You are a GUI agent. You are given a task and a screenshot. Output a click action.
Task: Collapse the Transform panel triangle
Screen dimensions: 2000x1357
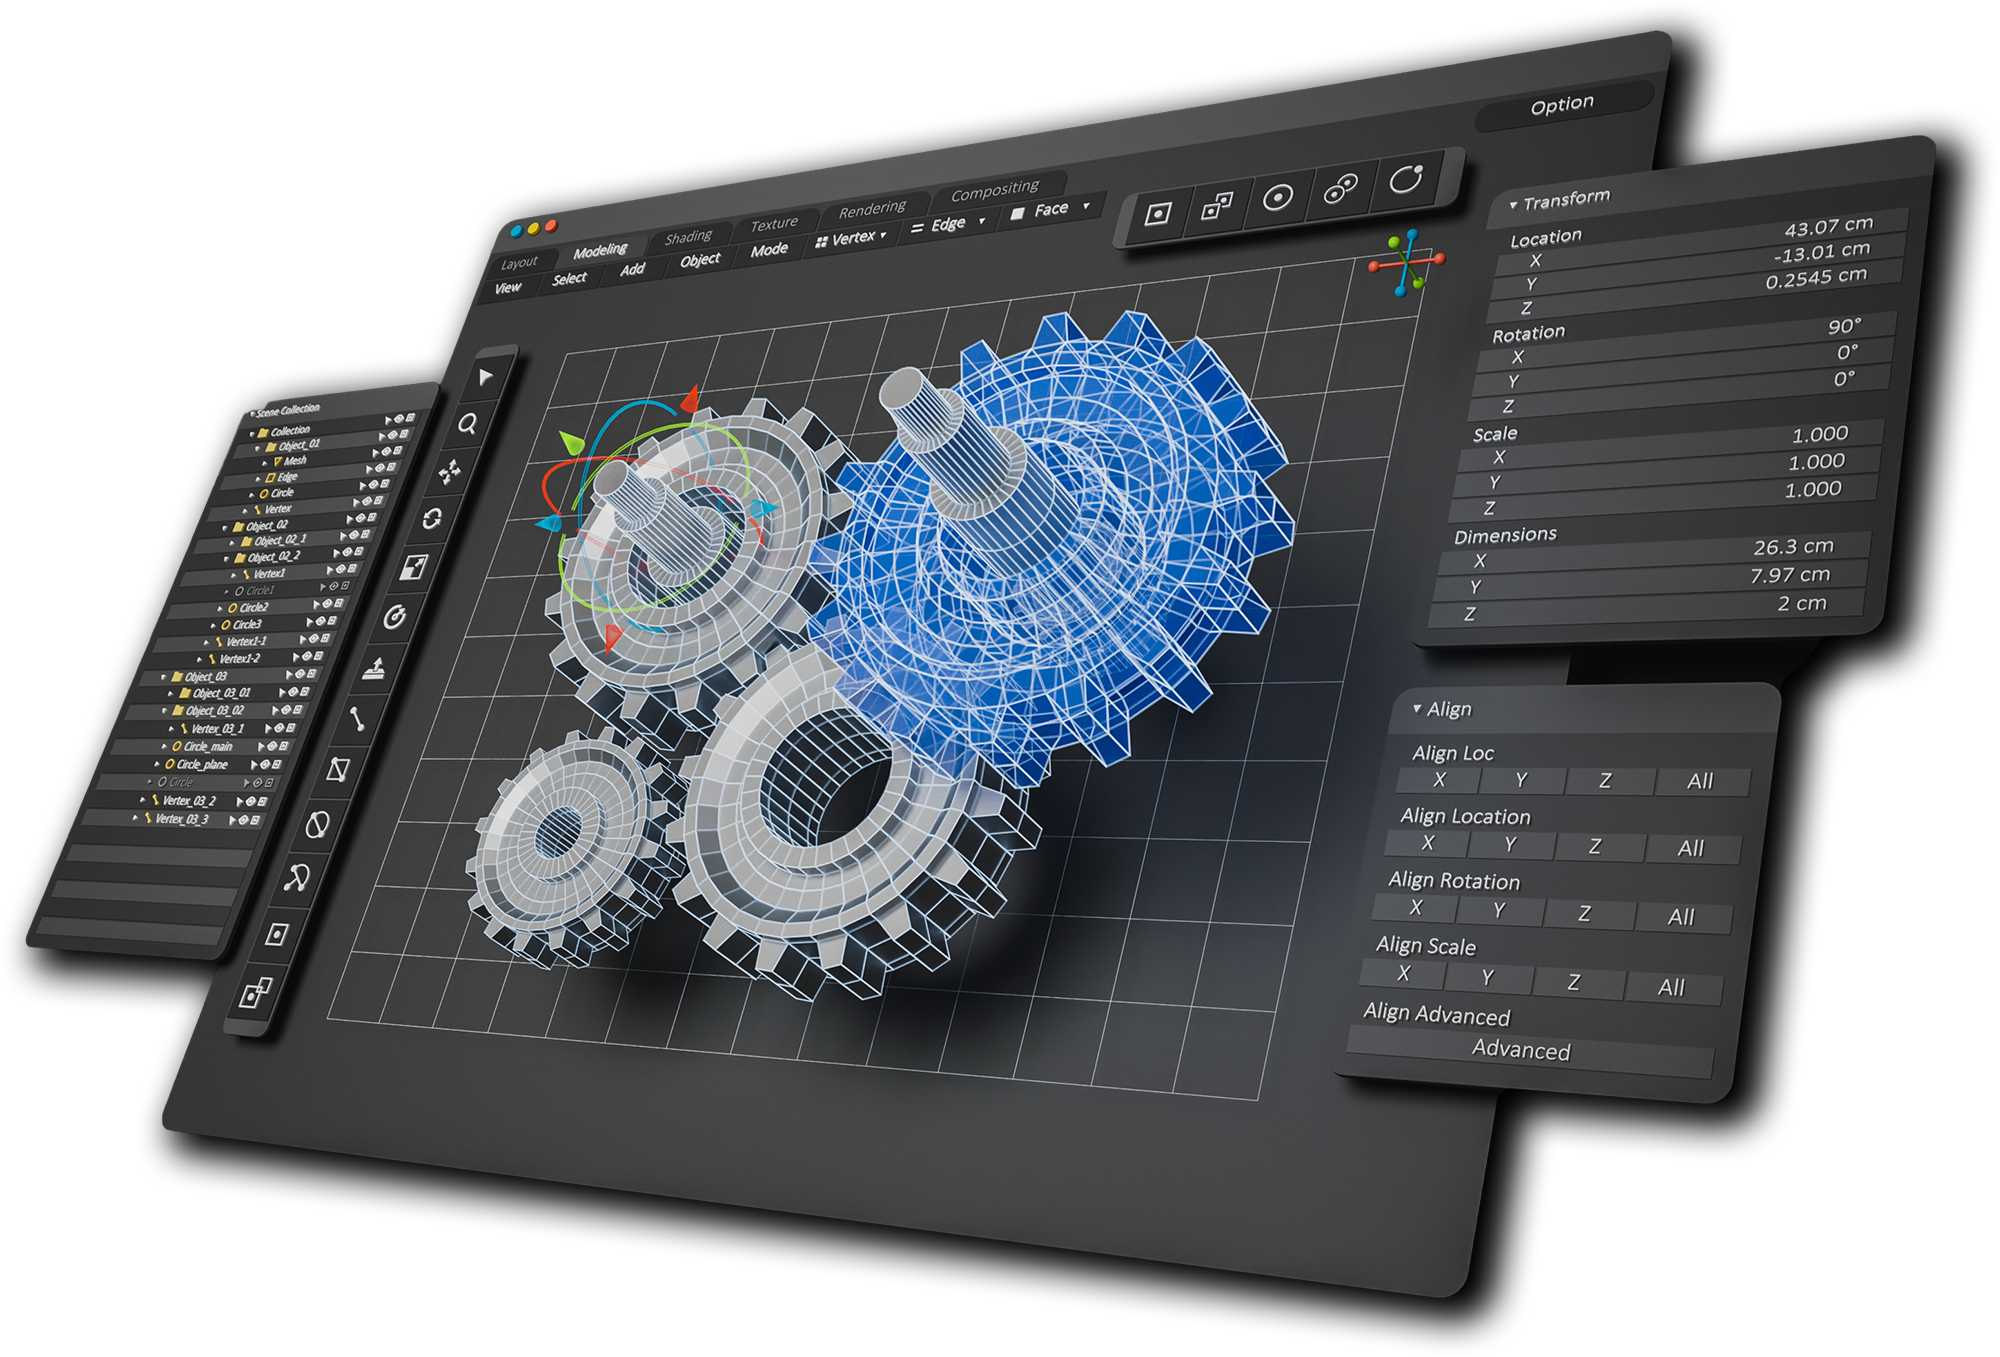[1513, 205]
